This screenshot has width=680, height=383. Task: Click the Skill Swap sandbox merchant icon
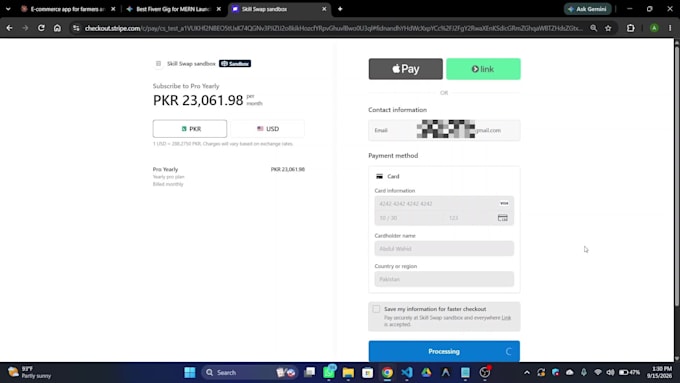[x=158, y=64]
